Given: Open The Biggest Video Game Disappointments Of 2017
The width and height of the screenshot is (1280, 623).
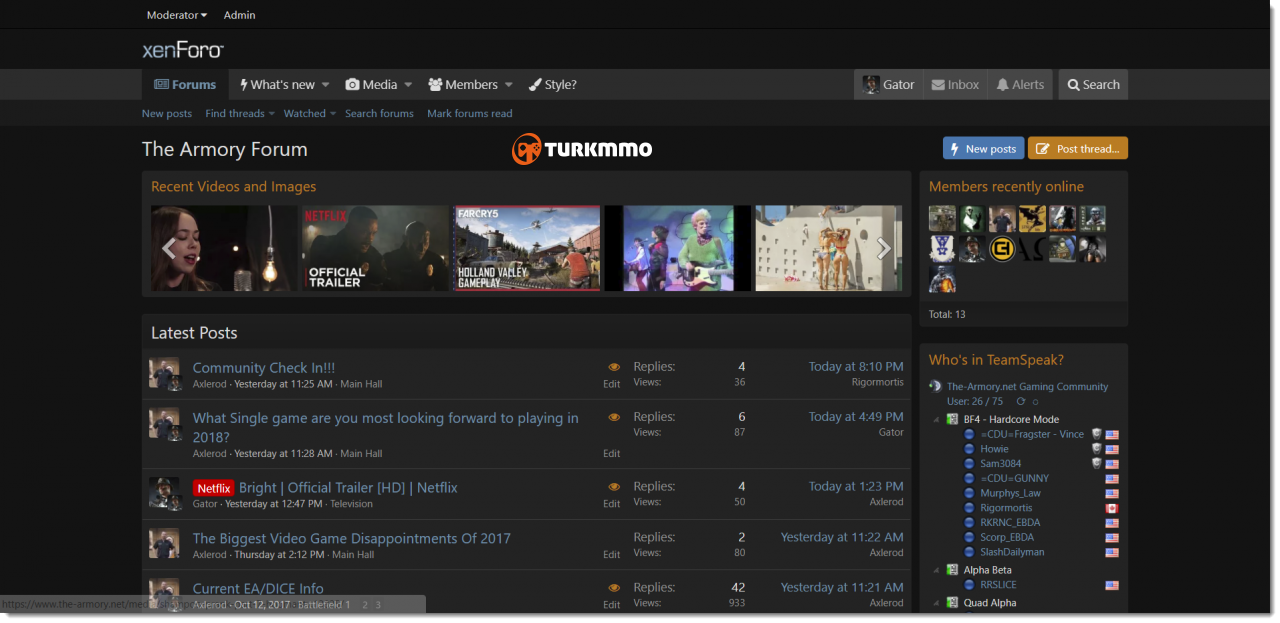Looking at the screenshot, I should [351, 538].
